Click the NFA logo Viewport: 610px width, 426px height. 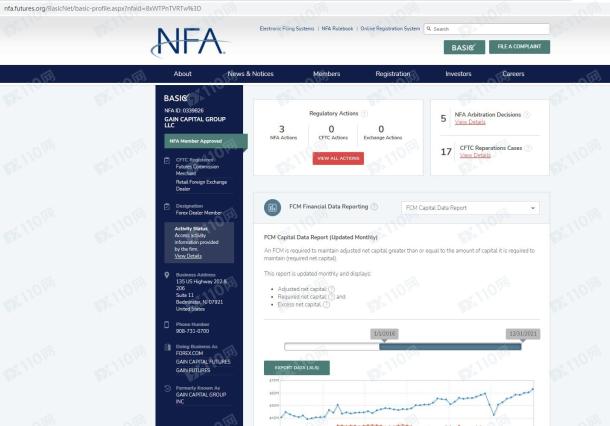(x=189, y=42)
